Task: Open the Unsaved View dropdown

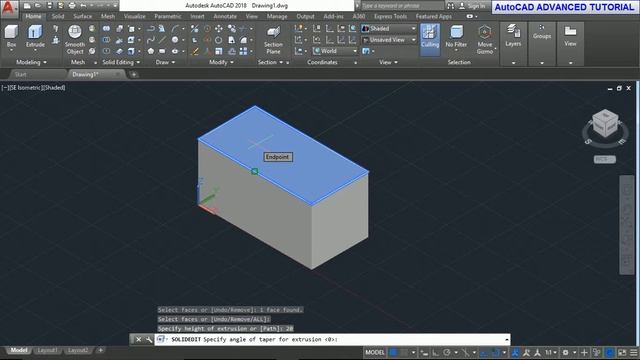Action: [389, 40]
